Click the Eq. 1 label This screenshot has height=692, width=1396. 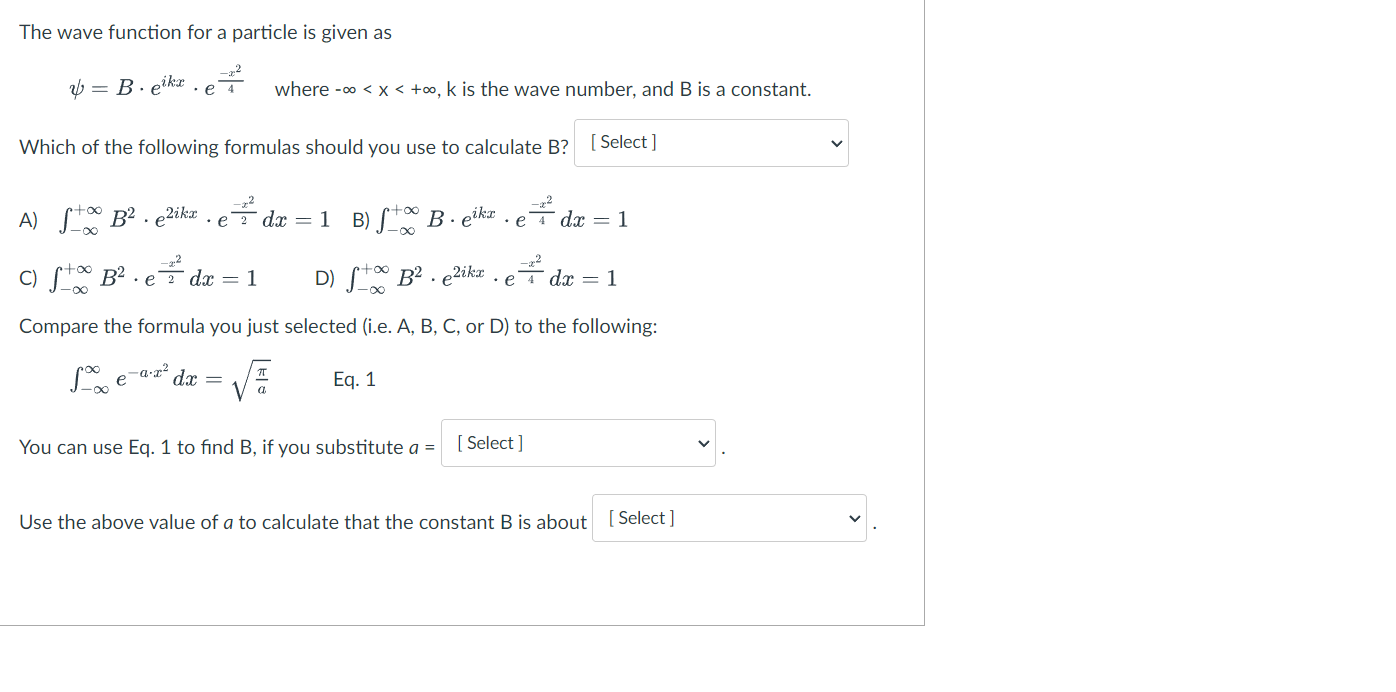[352, 379]
